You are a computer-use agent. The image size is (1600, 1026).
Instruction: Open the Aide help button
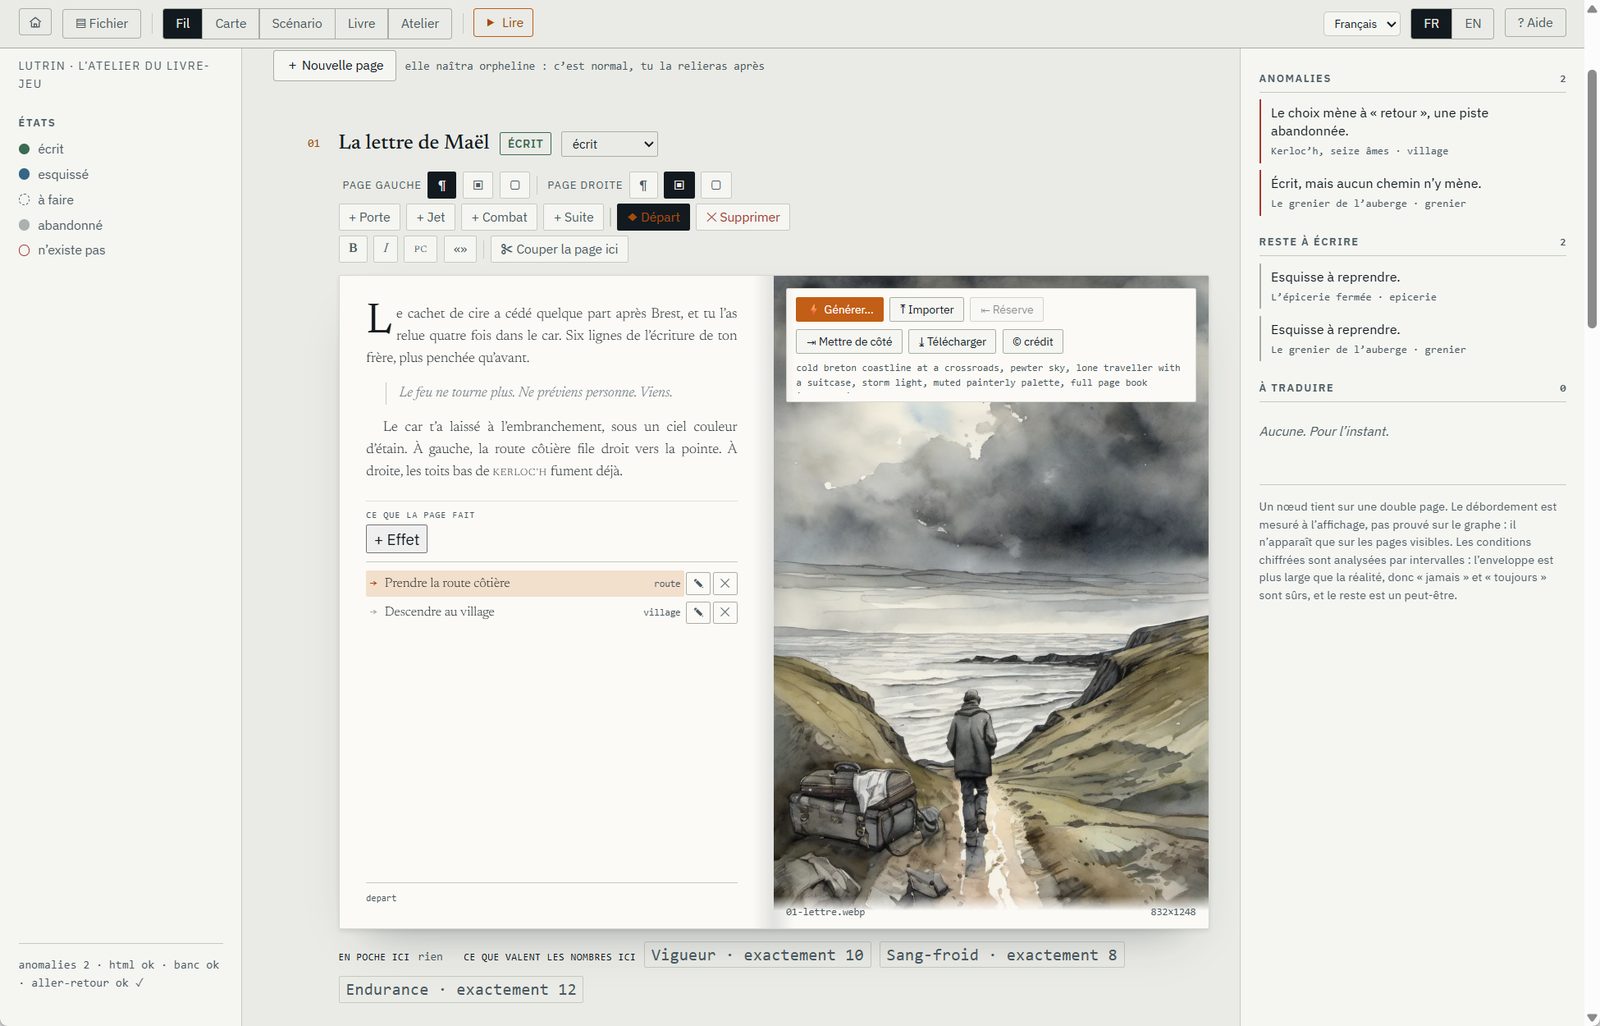click(x=1535, y=23)
